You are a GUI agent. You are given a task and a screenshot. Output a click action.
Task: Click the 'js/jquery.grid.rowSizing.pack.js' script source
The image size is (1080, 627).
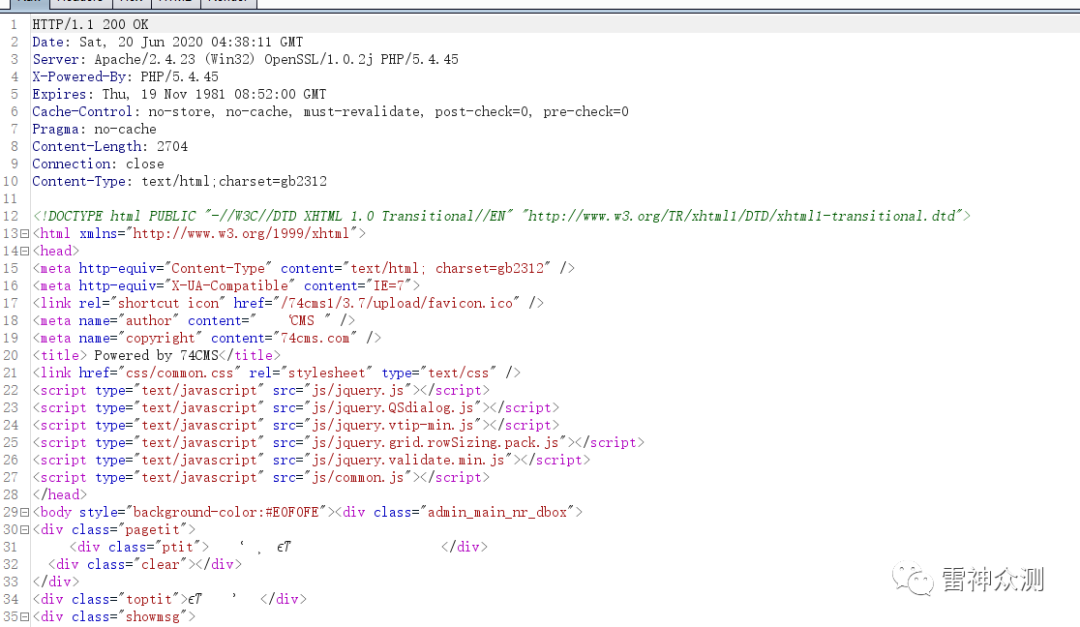coord(435,442)
